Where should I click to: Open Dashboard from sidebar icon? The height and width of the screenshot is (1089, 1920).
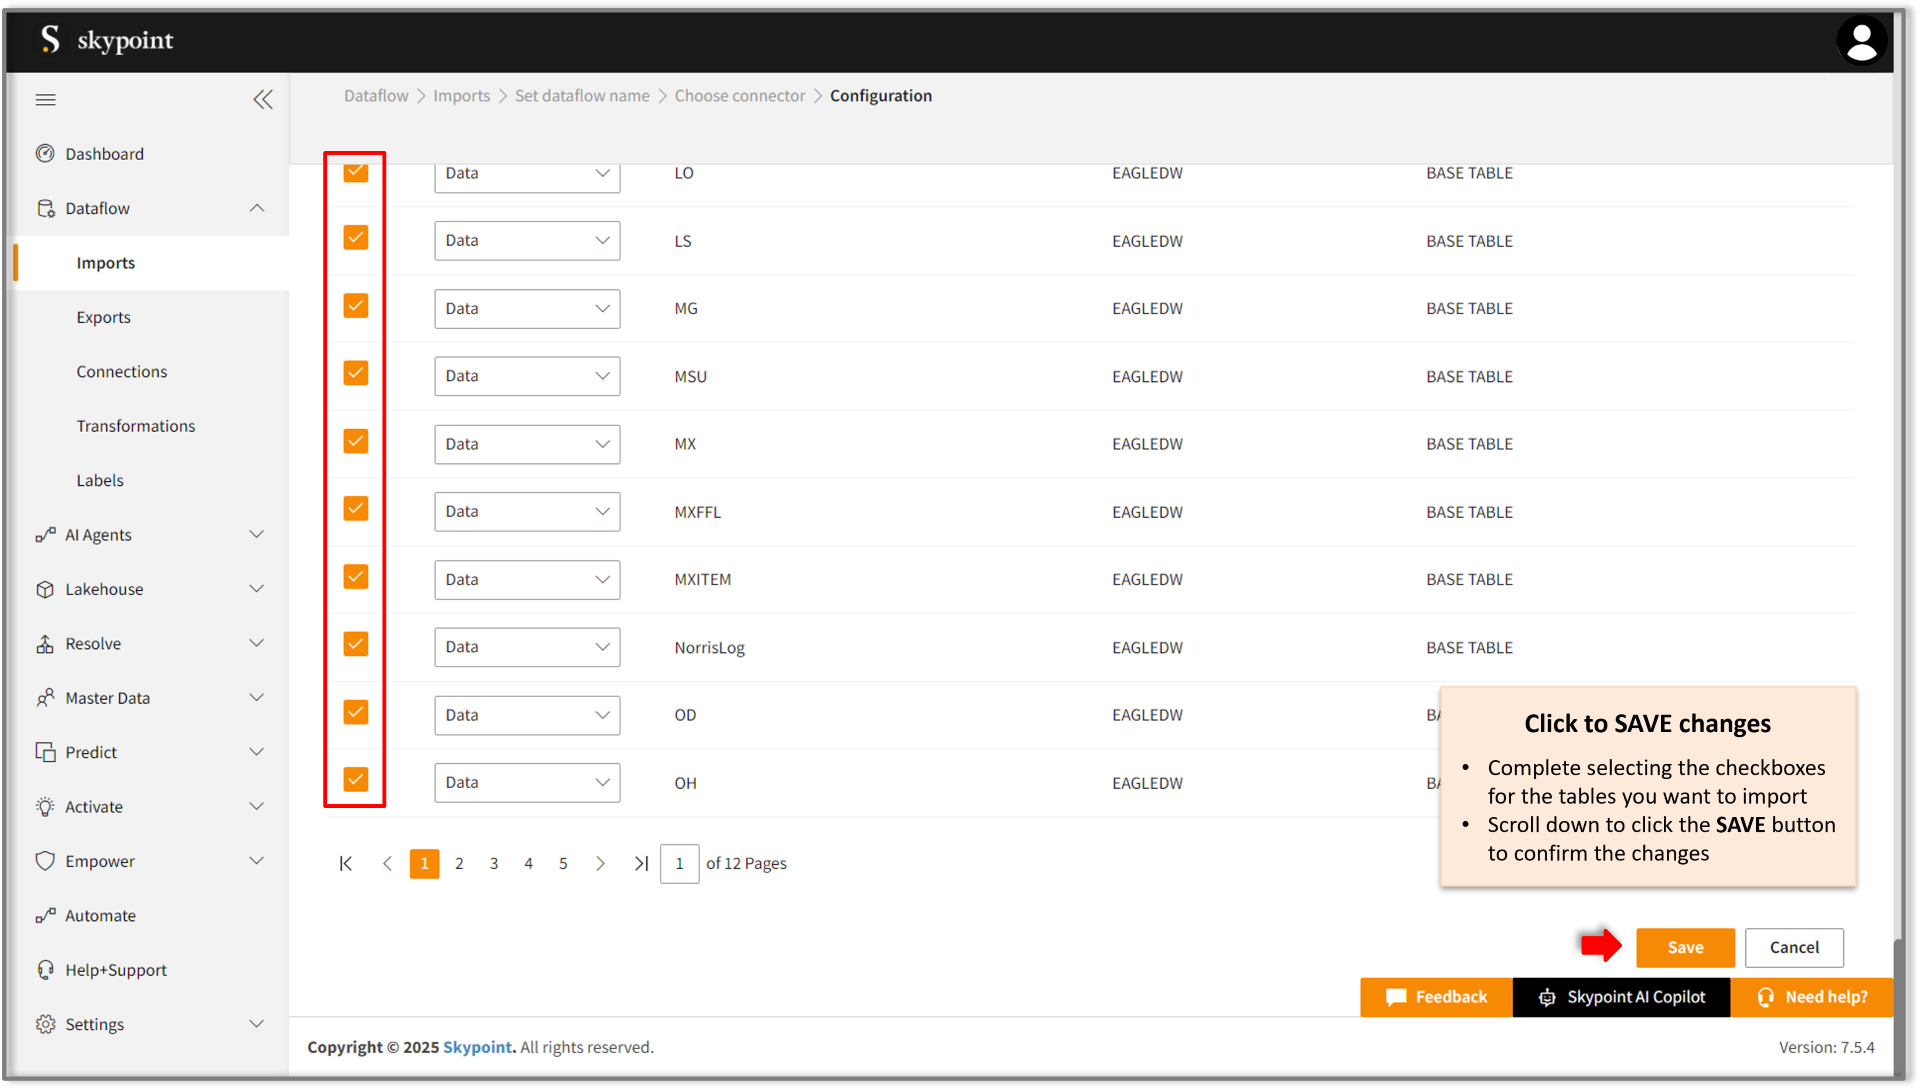(46, 154)
